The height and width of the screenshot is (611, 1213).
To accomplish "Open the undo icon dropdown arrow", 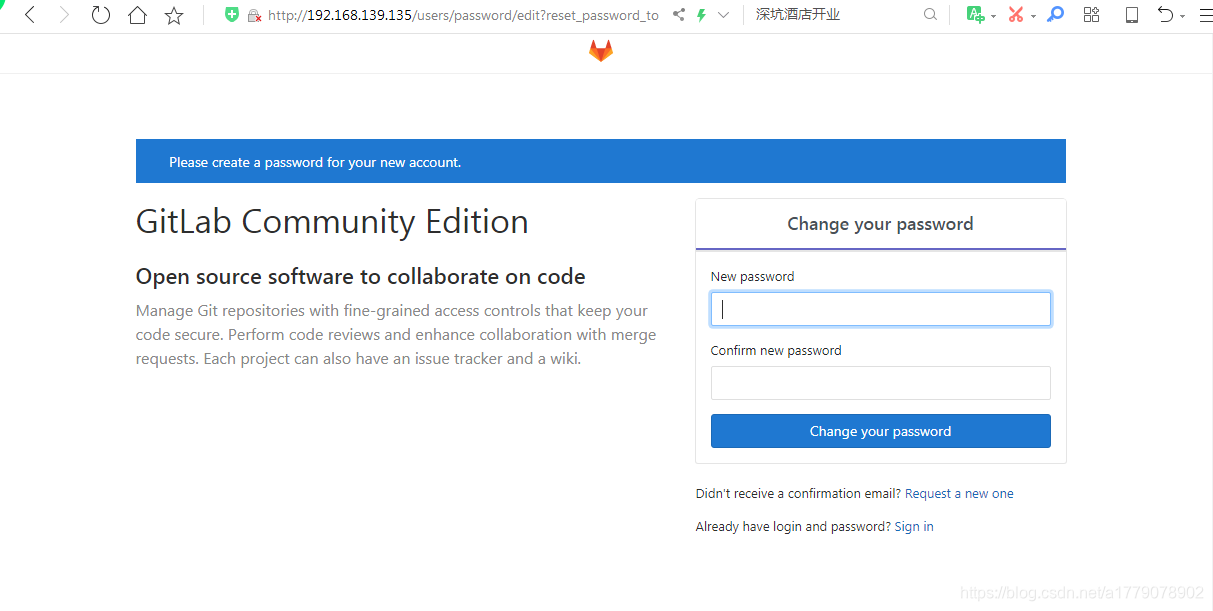I will [x=1182, y=16].
